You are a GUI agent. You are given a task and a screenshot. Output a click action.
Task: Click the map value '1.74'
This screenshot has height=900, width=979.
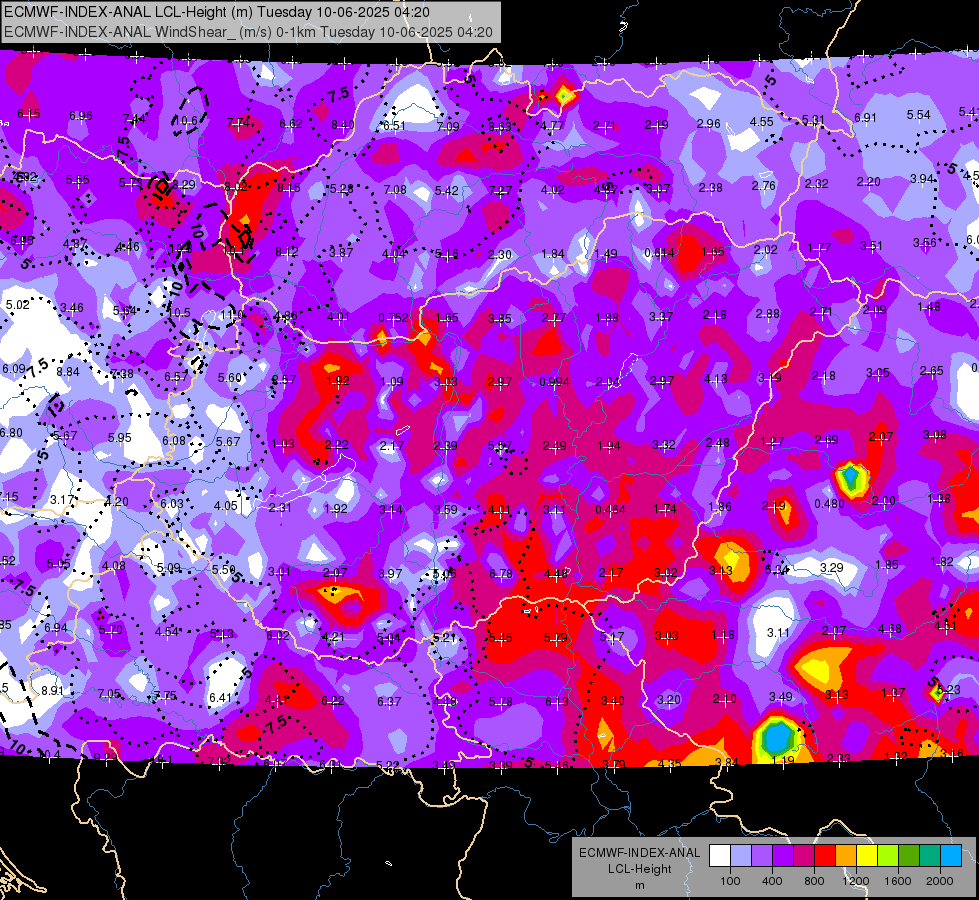click(665, 509)
